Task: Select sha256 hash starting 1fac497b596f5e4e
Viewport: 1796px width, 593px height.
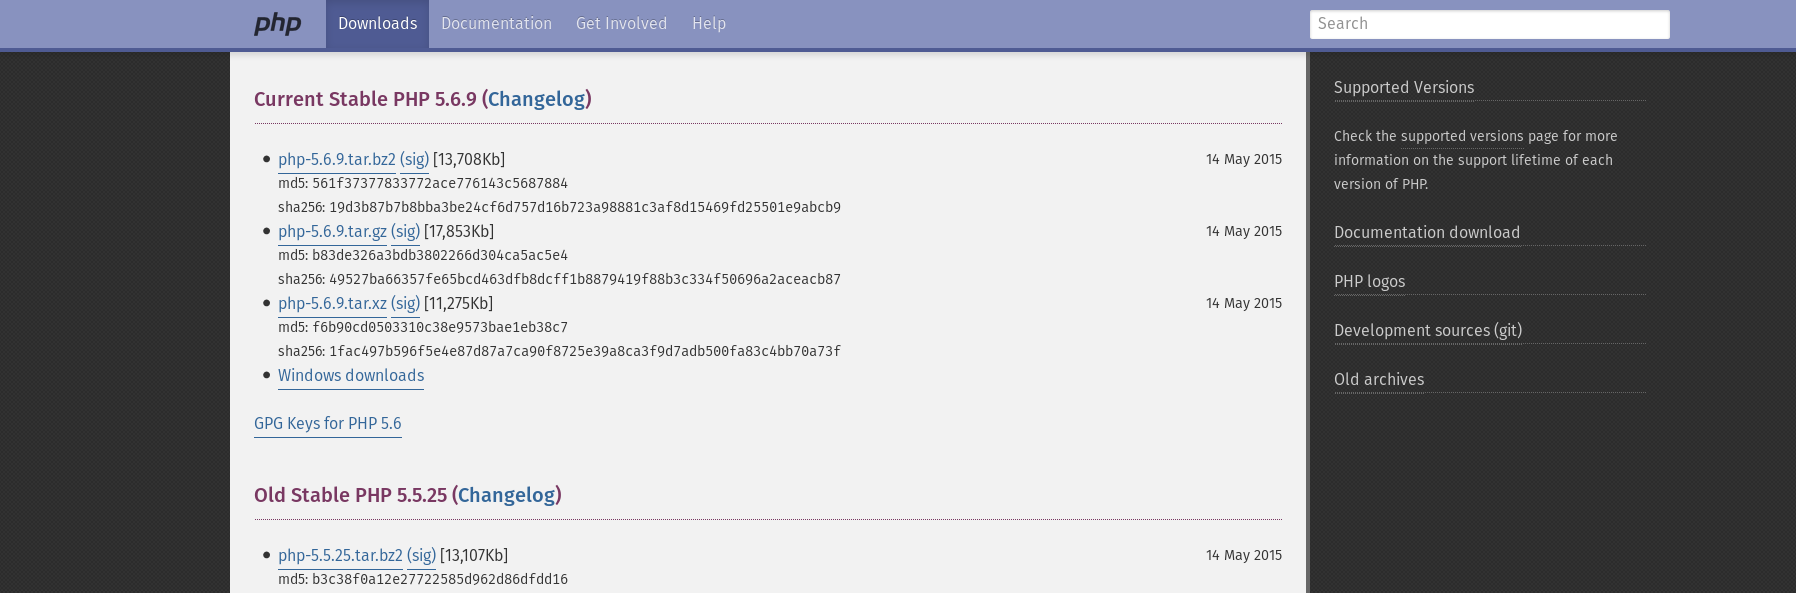Action: [x=585, y=351]
